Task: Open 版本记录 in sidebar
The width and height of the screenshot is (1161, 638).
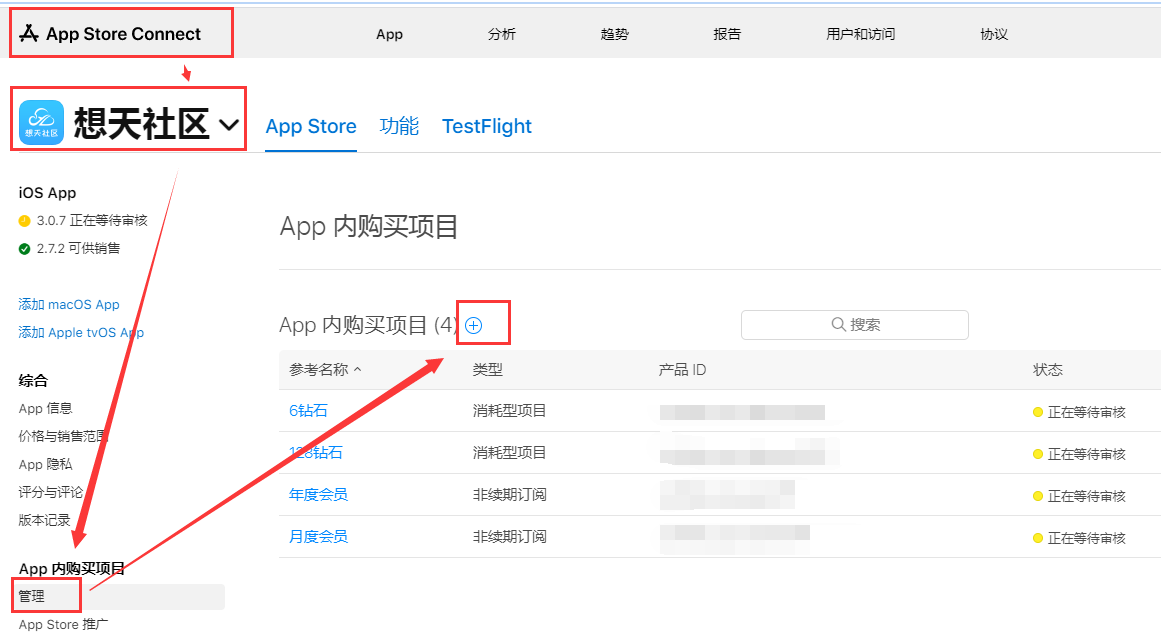Action: tap(44, 520)
